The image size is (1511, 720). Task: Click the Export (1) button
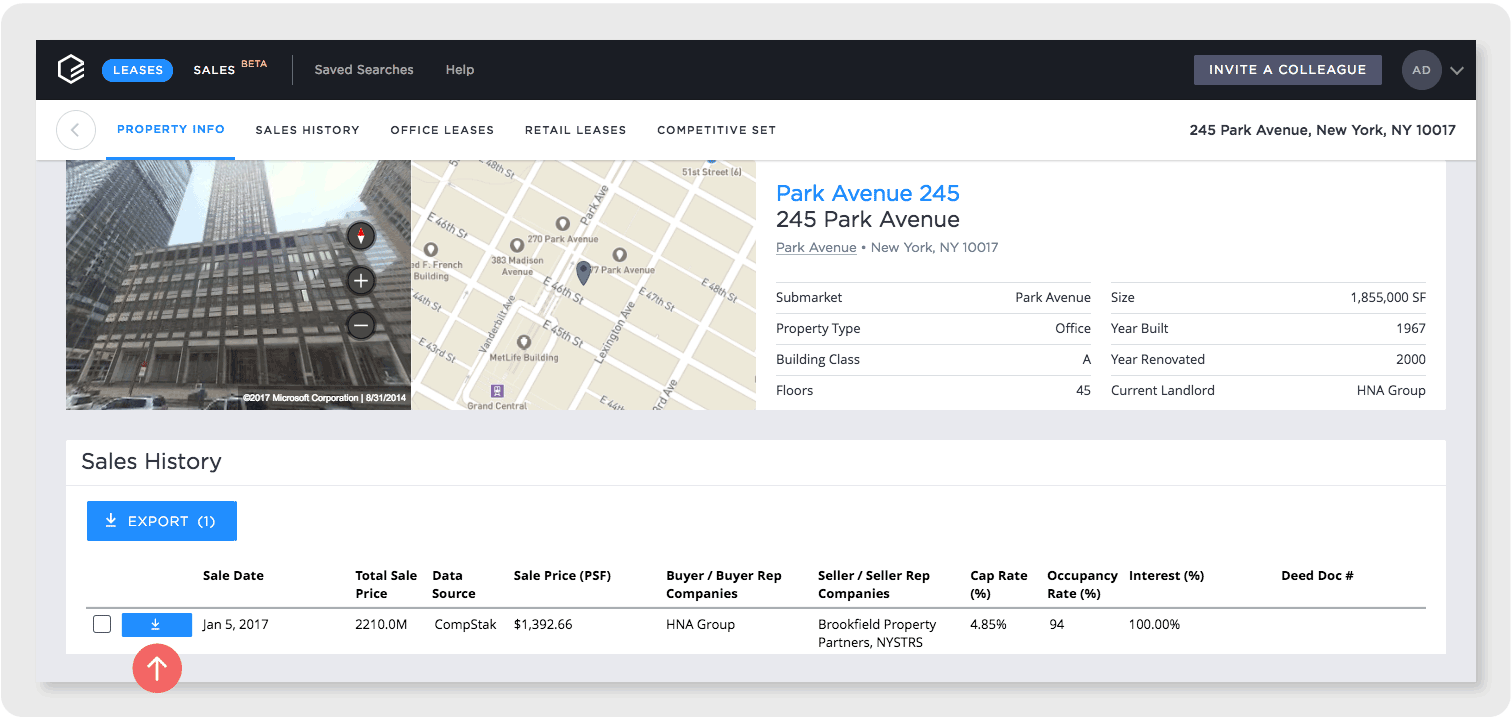[161, 520]
